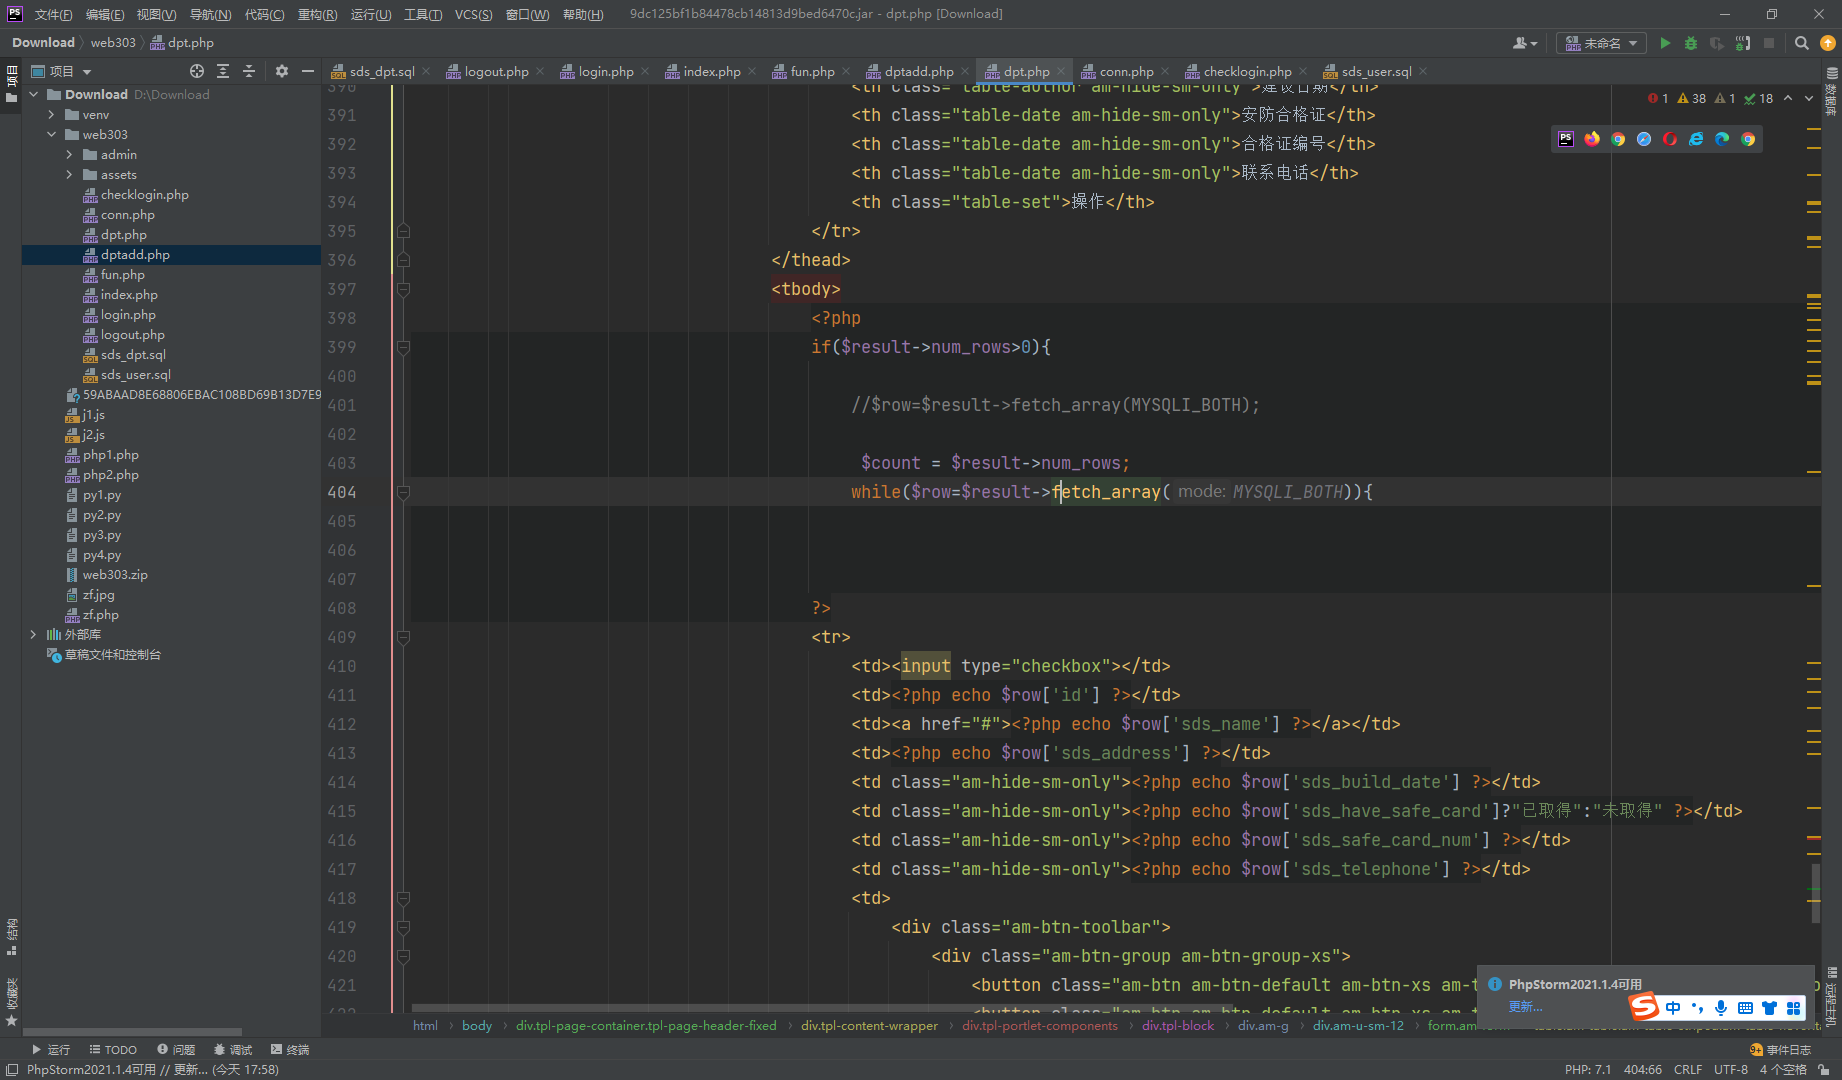Open page in Firefox browser icon
Viewport: 1842px width, 1080px height.
(x=1592, y=139)
